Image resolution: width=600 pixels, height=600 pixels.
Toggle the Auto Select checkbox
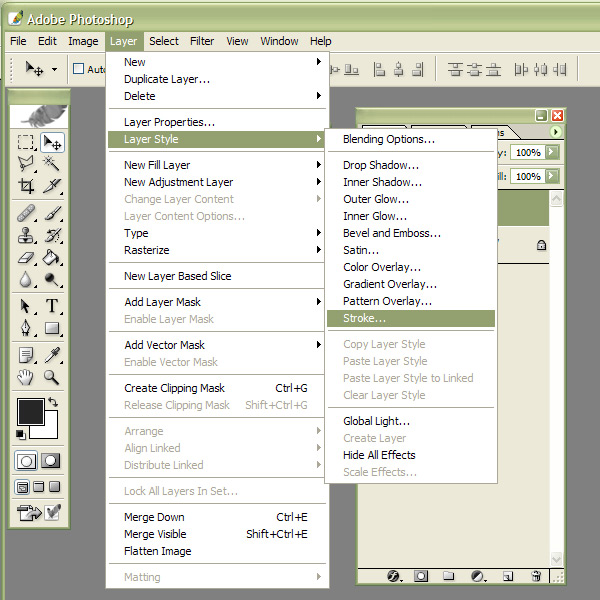78,69
